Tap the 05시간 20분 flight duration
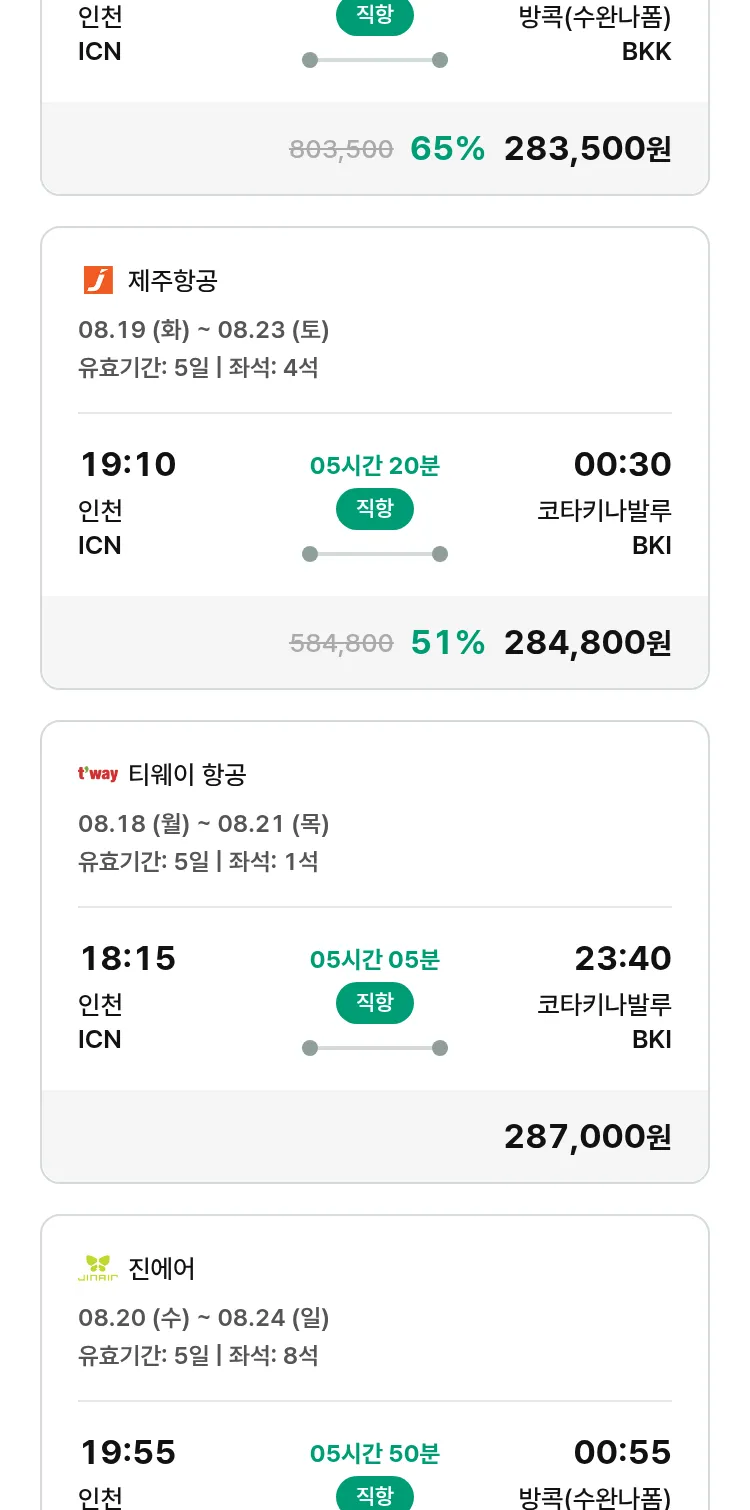 coord(374,465)
